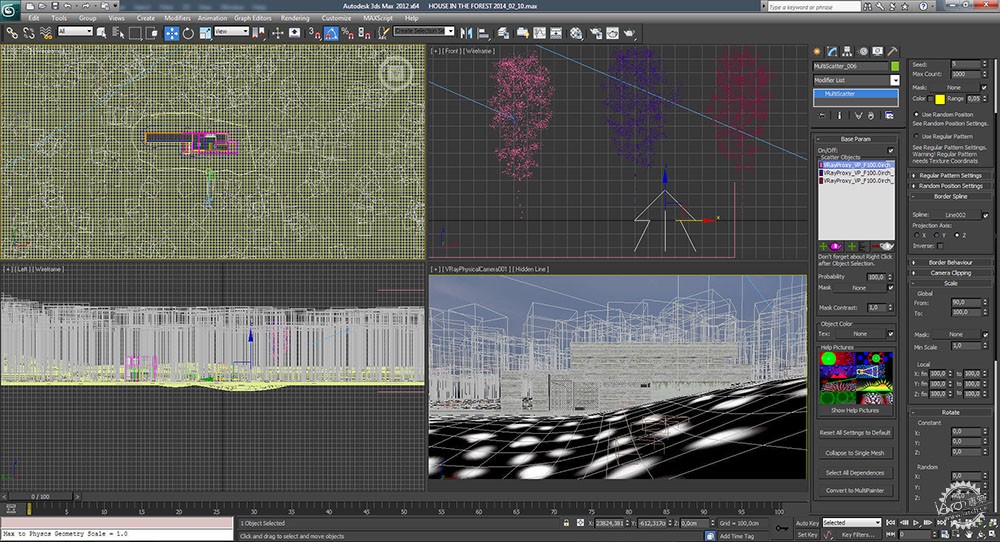
Task: Click the pink teapot add-object icon
Action: pyautogui.click(x=835, y=246)
